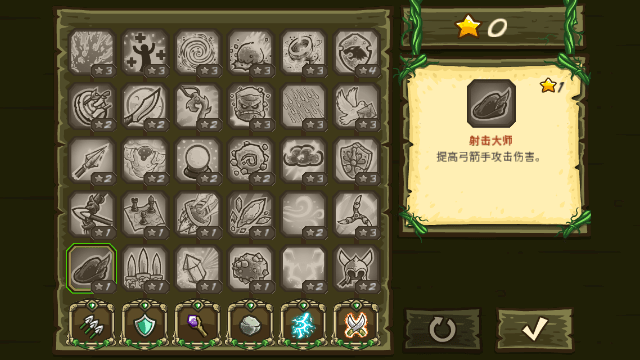Open the crossed swords category tab
This screenshot has height=360, width=640.
click(x=356, y=324)
